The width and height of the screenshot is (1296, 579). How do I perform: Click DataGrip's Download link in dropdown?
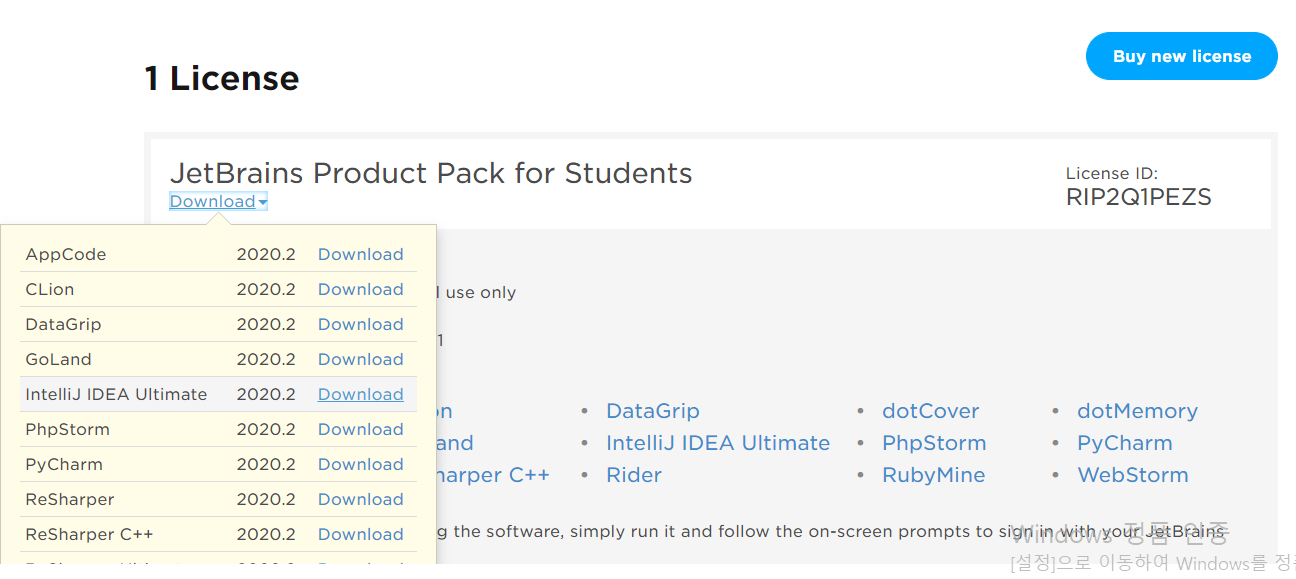click(x=360, y=324)
